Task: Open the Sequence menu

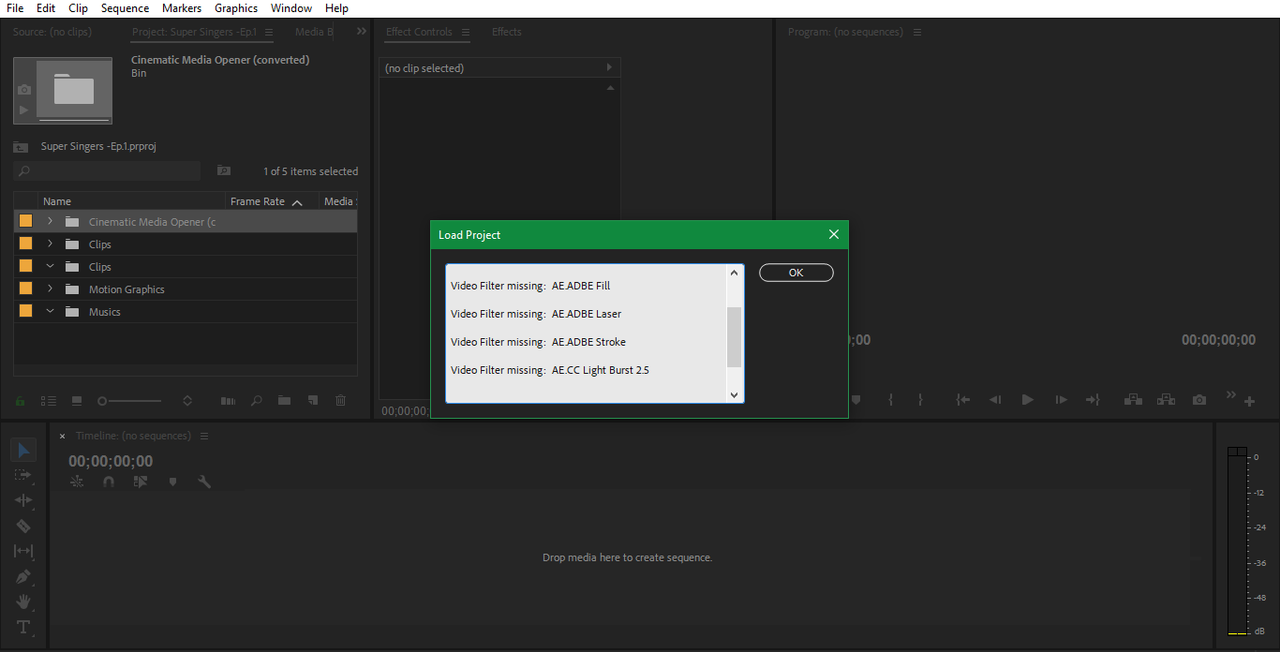Action: [x=125, y=8]
